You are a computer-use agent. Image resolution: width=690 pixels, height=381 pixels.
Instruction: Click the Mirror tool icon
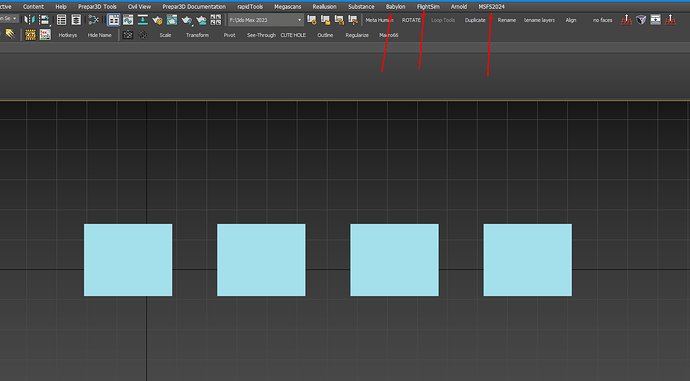coord(29,20)
